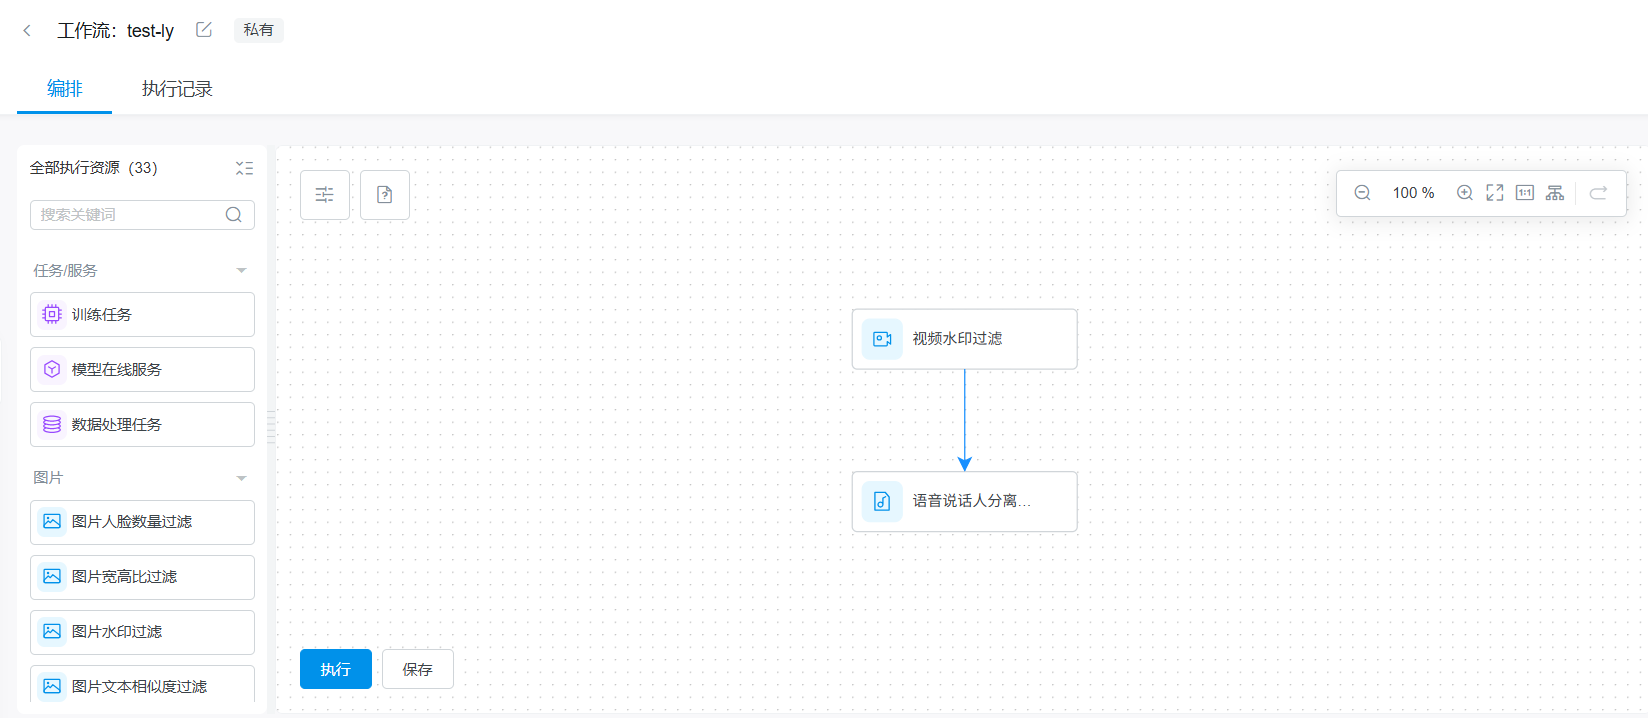
Task: Click the sidebar resize handle
Action: click(271, 427)
